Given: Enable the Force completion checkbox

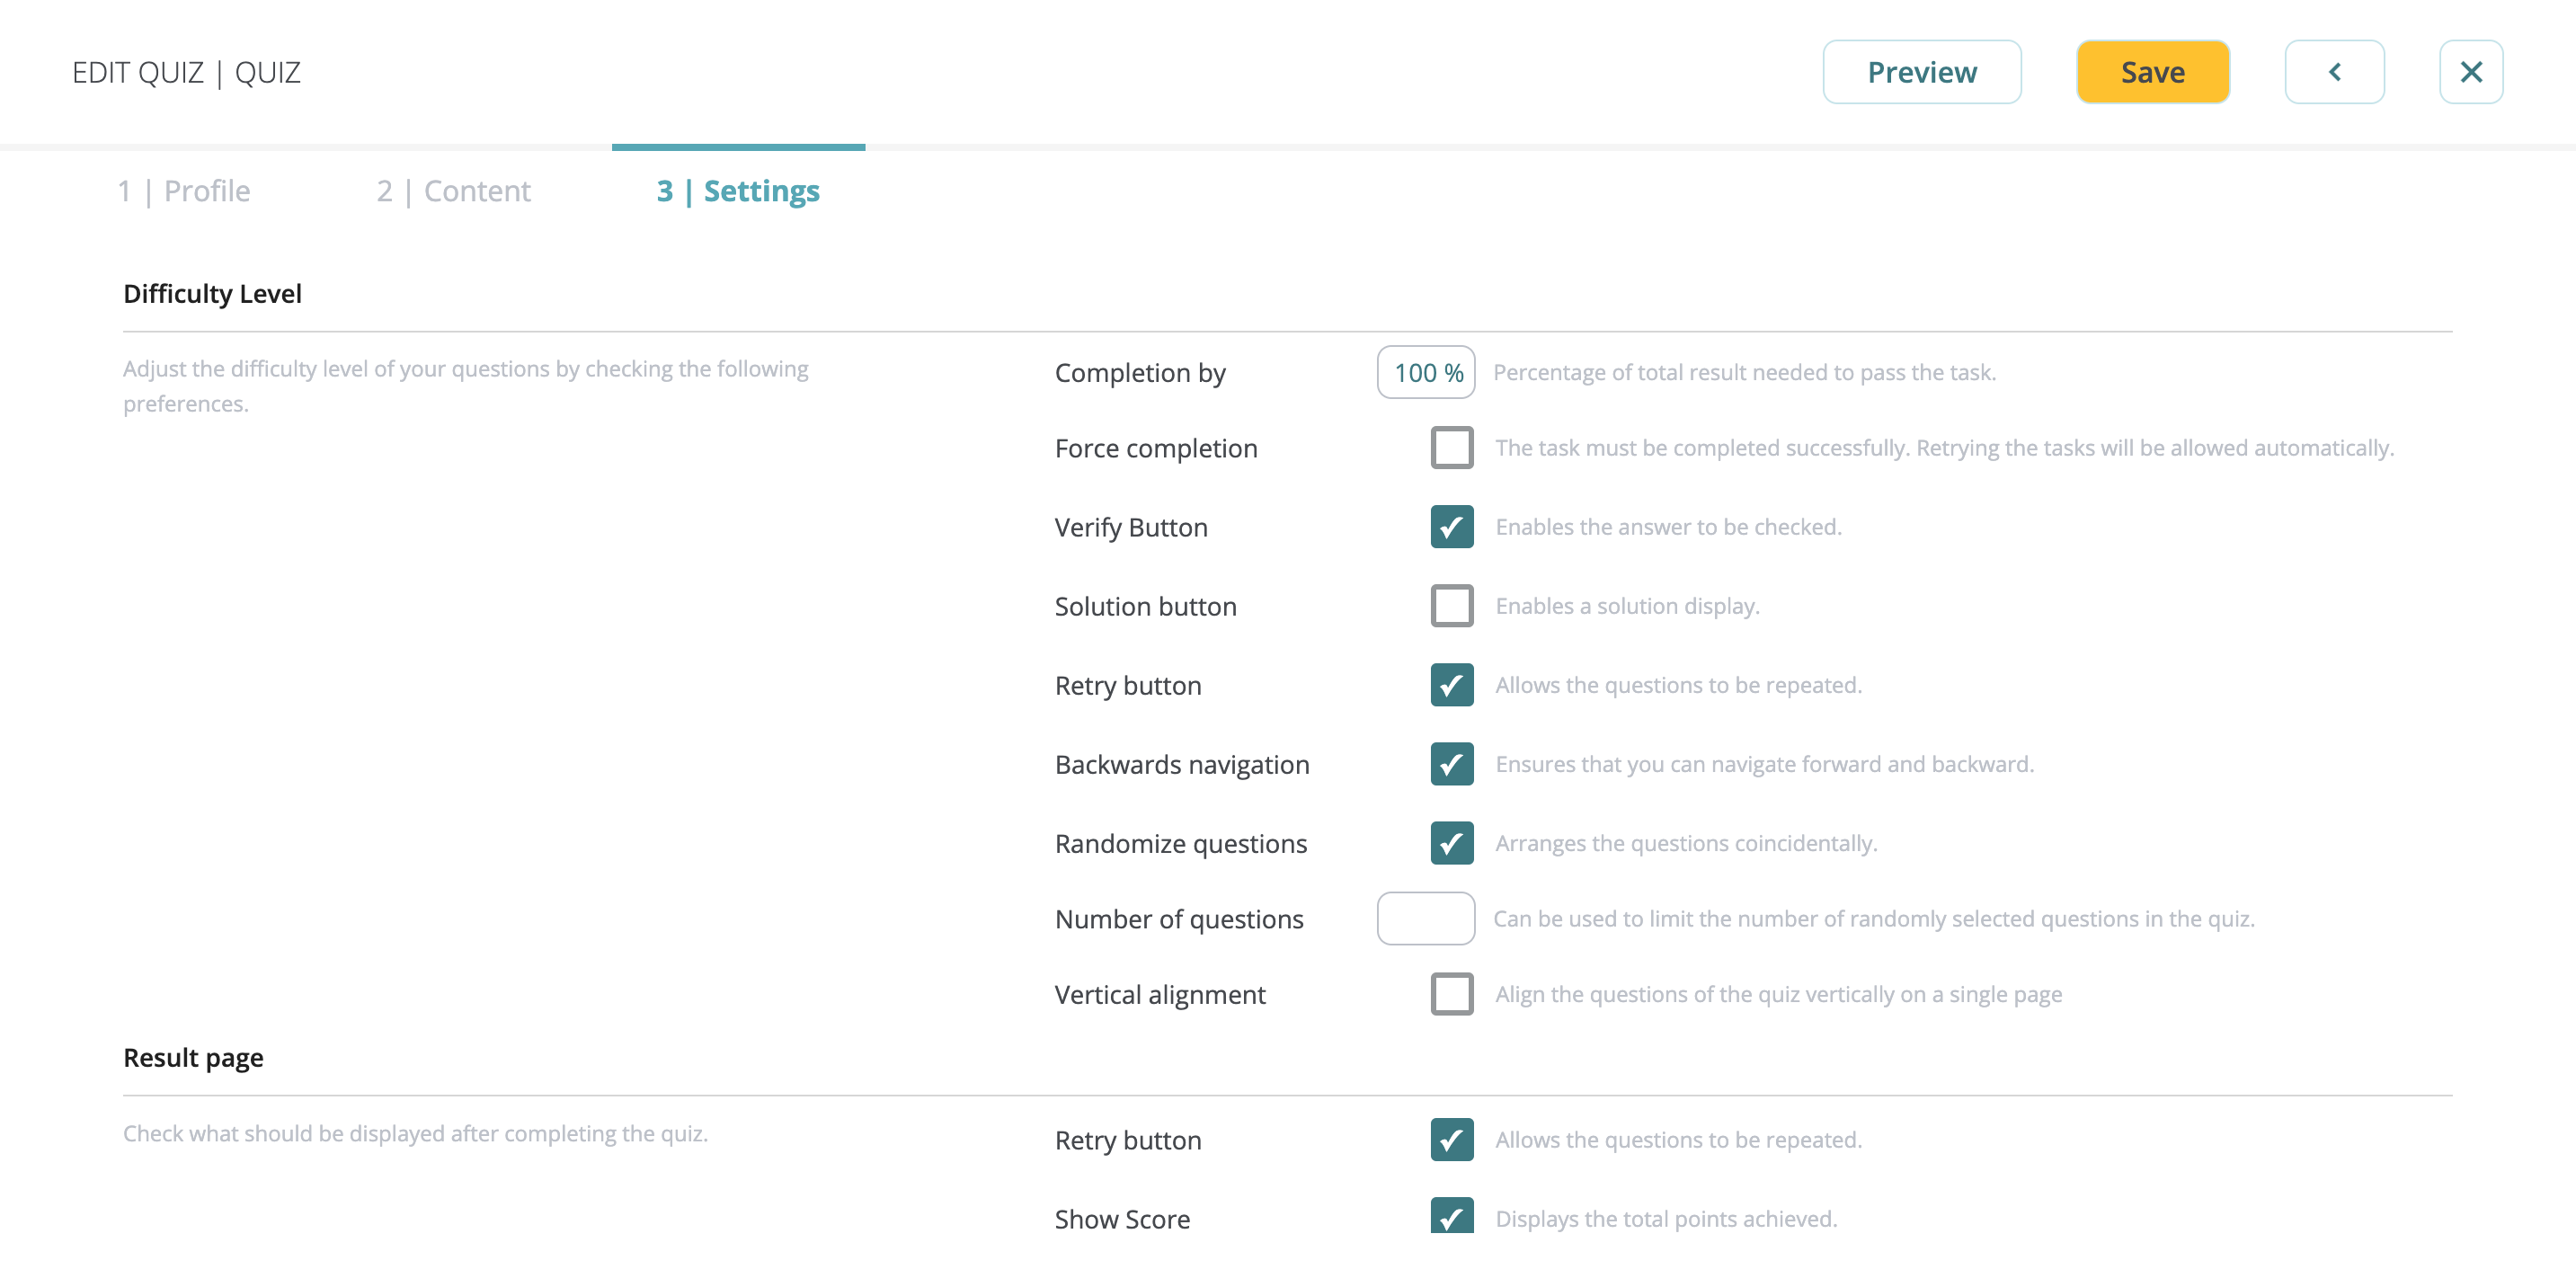Looking at the screenshot, I should 1452,448.
